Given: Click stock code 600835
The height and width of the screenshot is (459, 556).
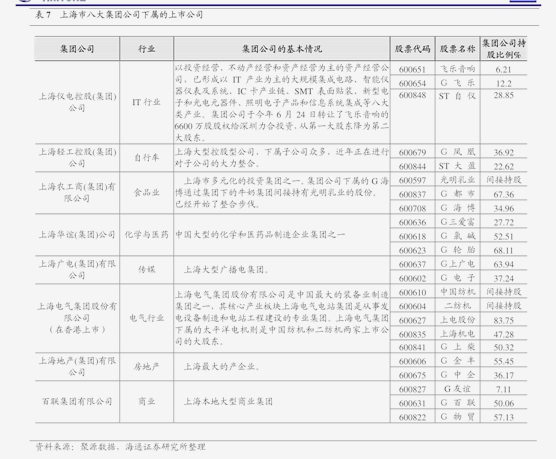Looking at the screenshot, I should pos(412,334).
